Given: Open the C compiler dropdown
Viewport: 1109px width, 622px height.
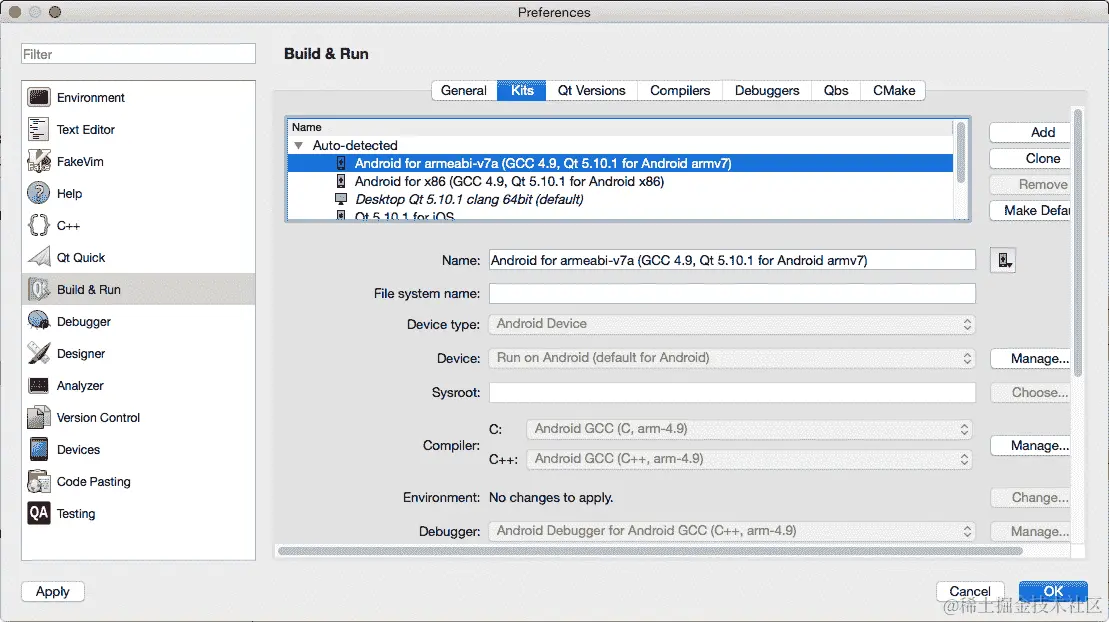Looking at the screenshot, I should pyautogui.click(x=749, y=429).
